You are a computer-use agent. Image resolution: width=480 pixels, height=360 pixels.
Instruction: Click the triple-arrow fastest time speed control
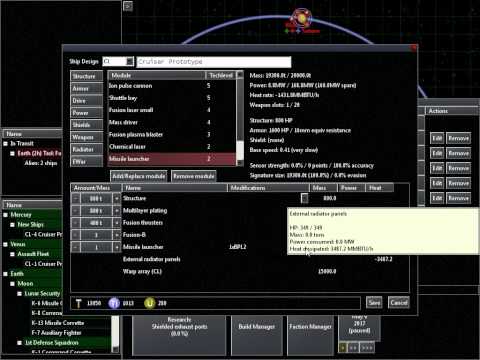pyautogui.click(x=367, y=348)
